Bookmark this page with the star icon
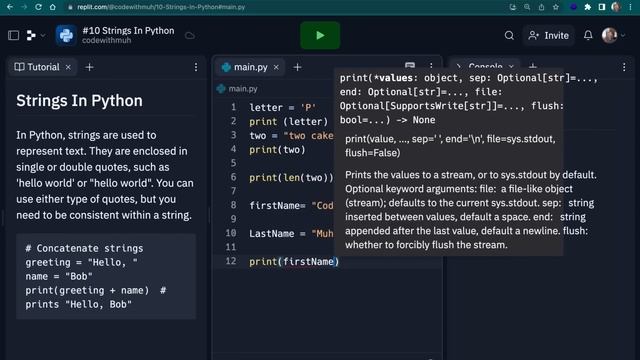 (556, 7)
